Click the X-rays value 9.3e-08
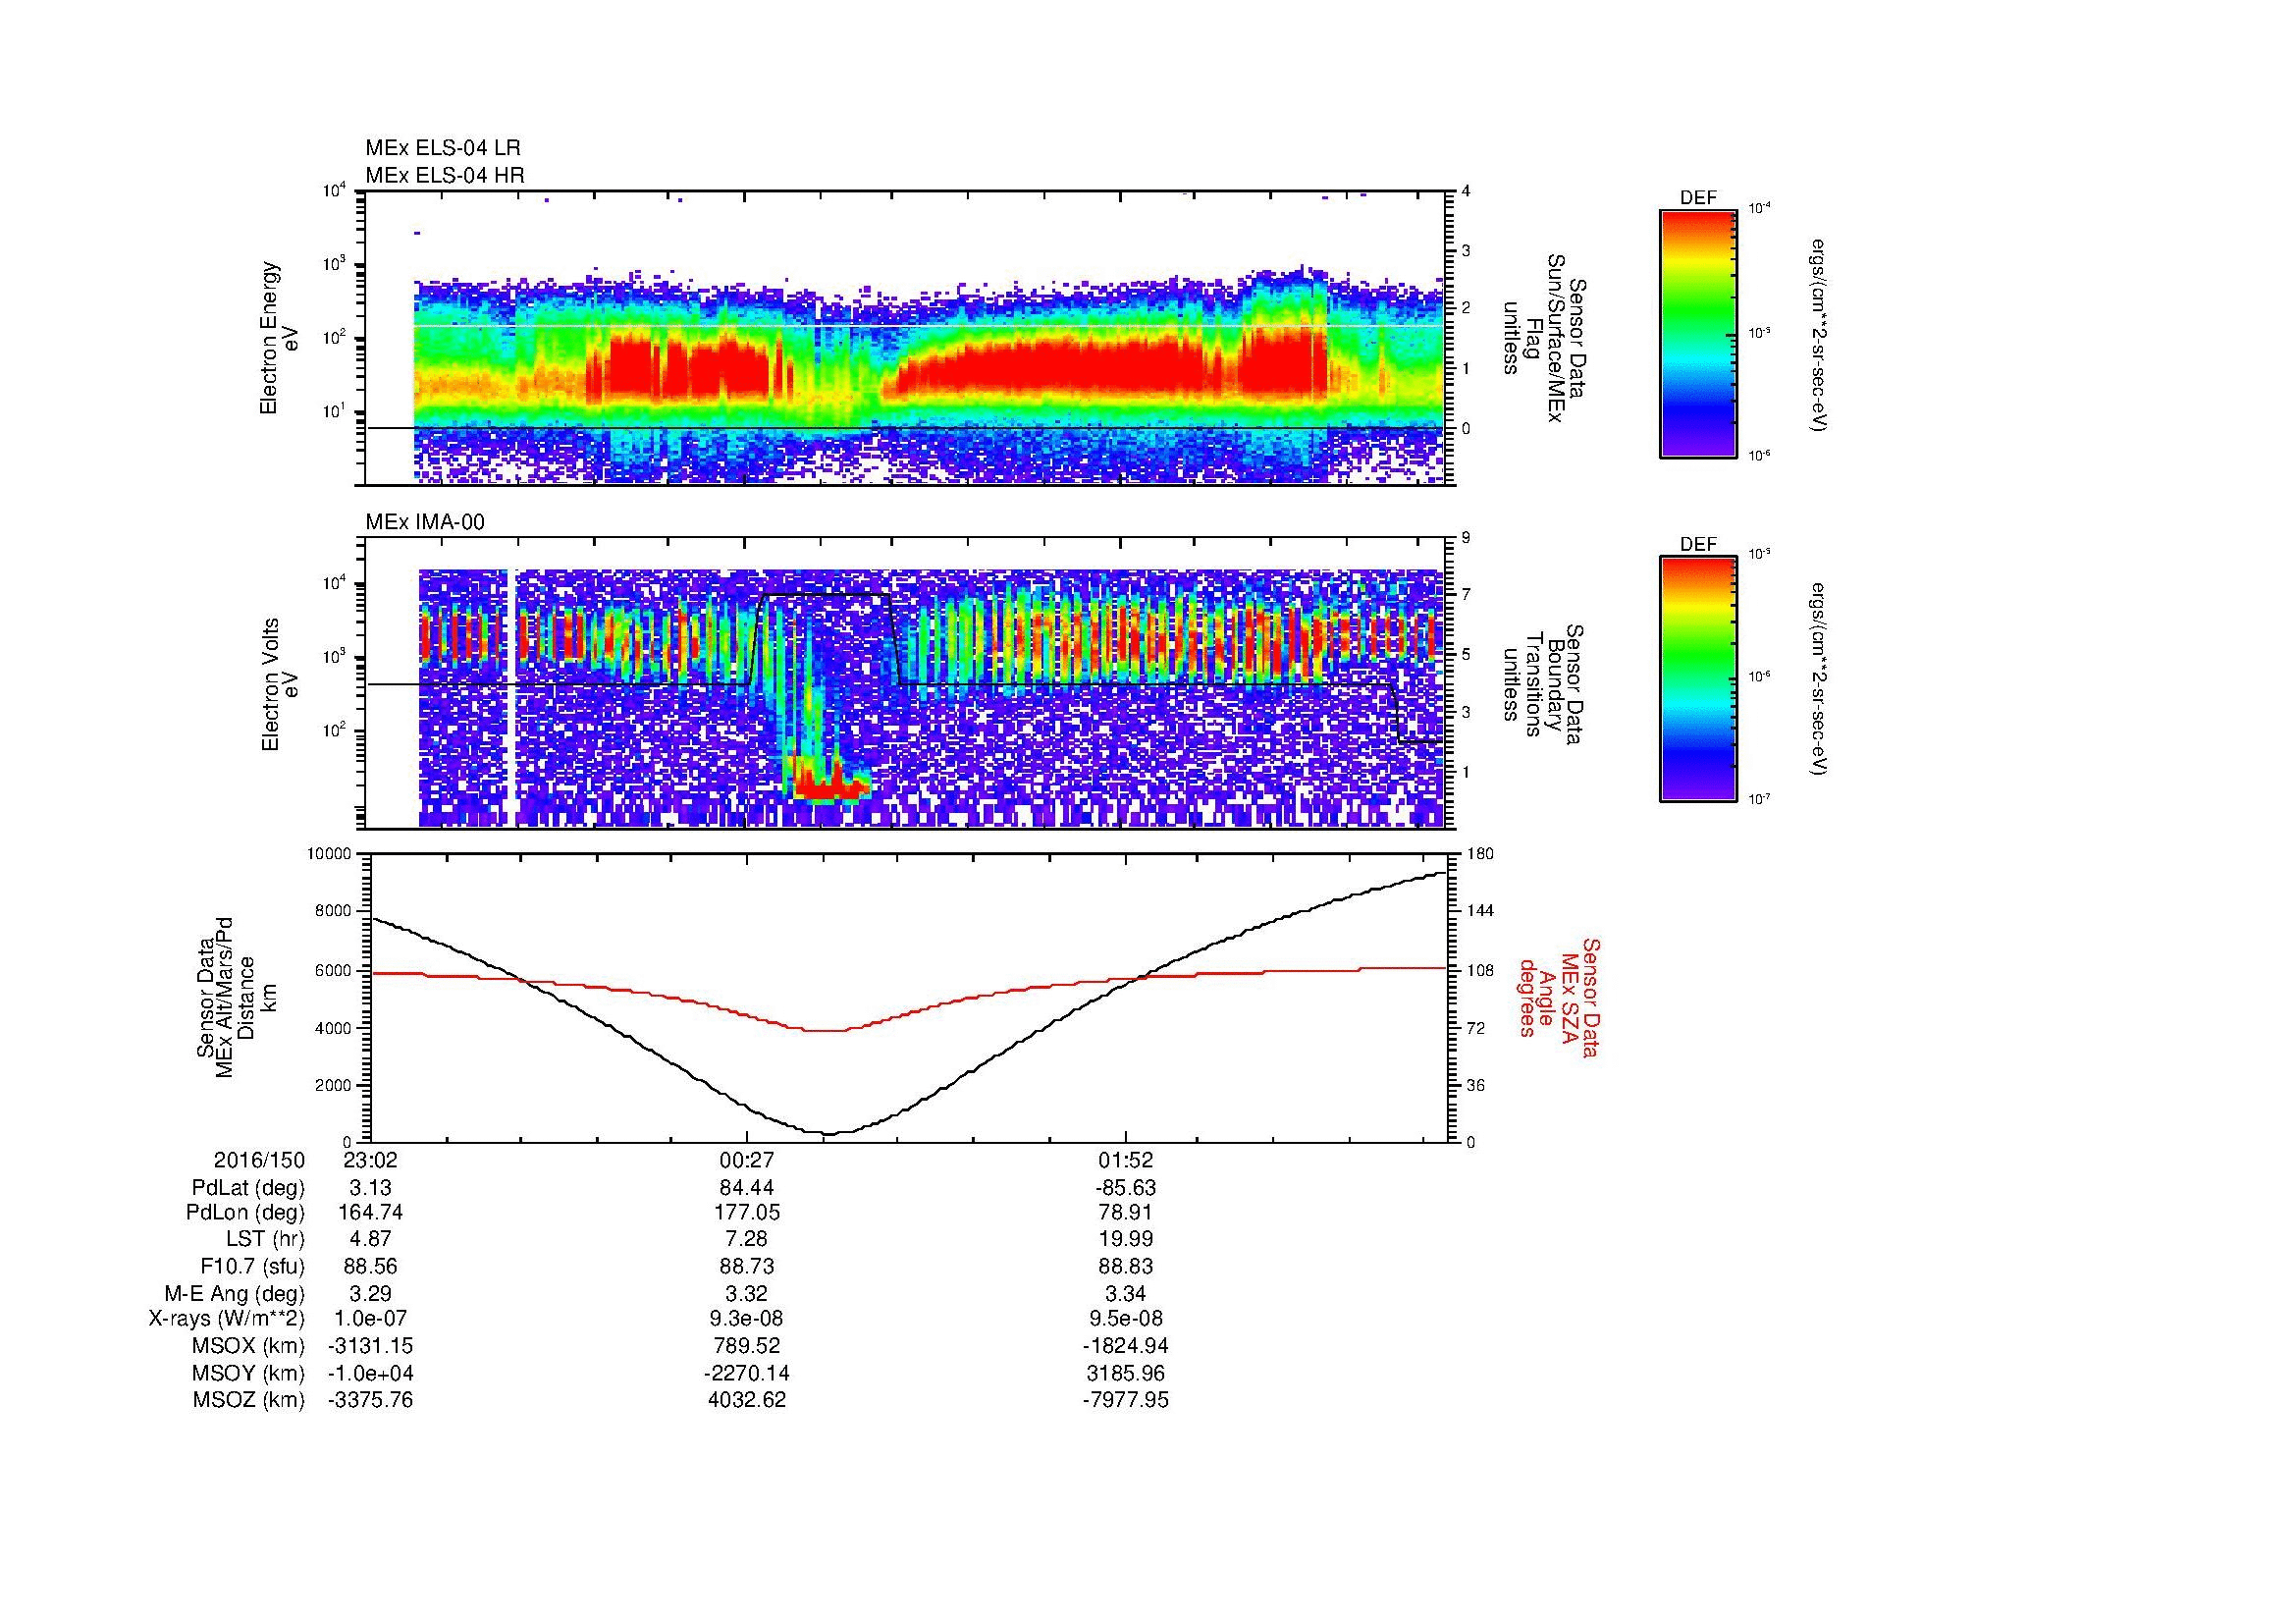The width and height of the screenshot is (2296, 1623). click(747, 1319)
